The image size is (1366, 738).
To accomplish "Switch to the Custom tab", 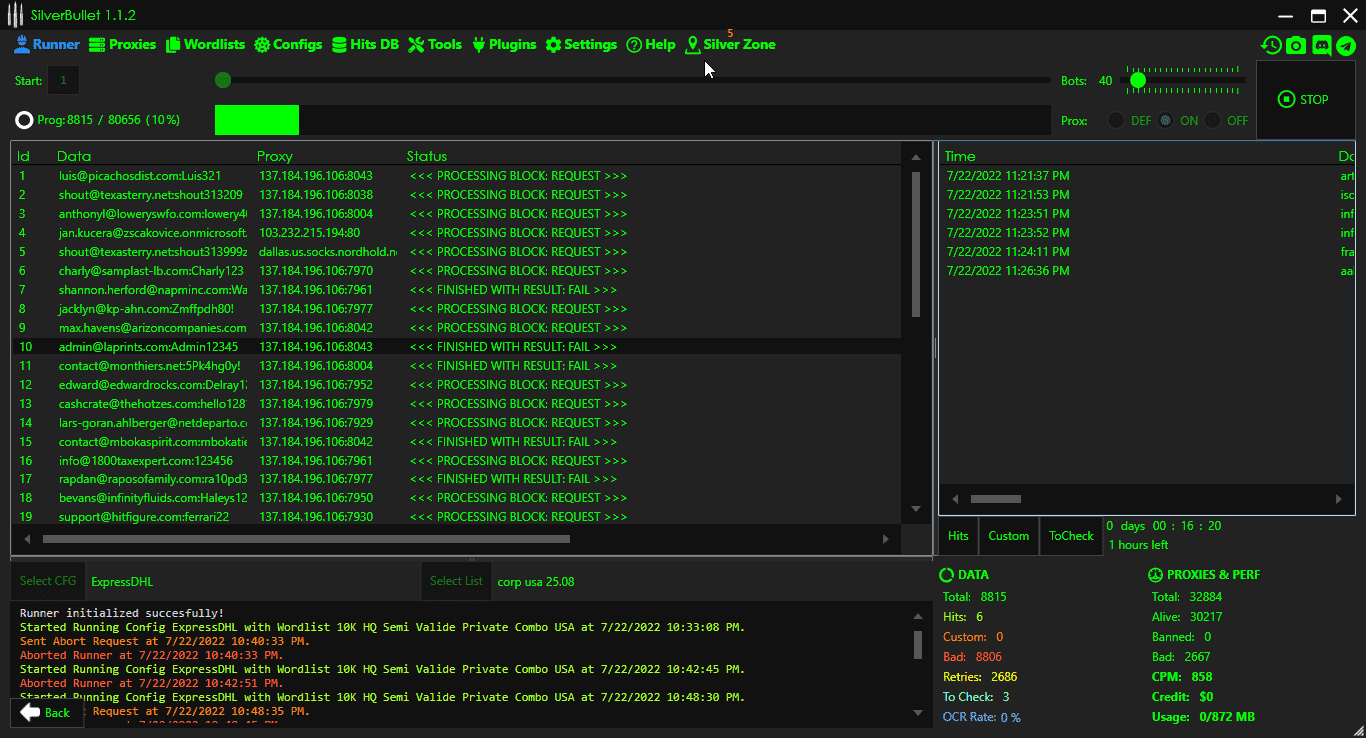I will point(1008,536).
